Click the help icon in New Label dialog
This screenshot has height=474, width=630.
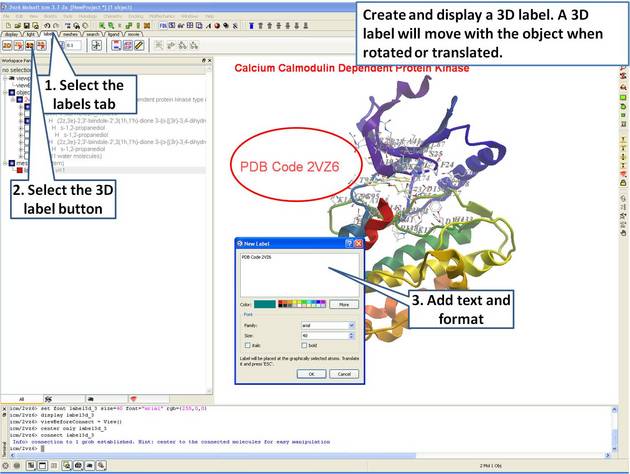[x=347, y=243]
